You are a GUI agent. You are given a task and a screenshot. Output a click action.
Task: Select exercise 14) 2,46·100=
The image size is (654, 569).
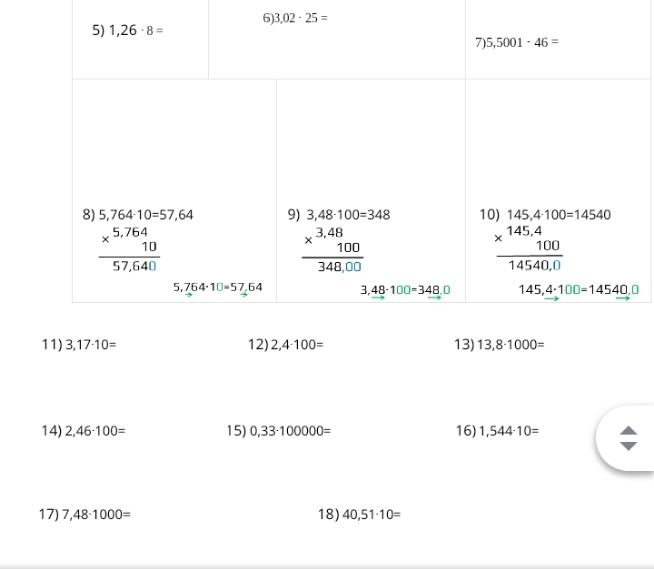click(83, 431)
